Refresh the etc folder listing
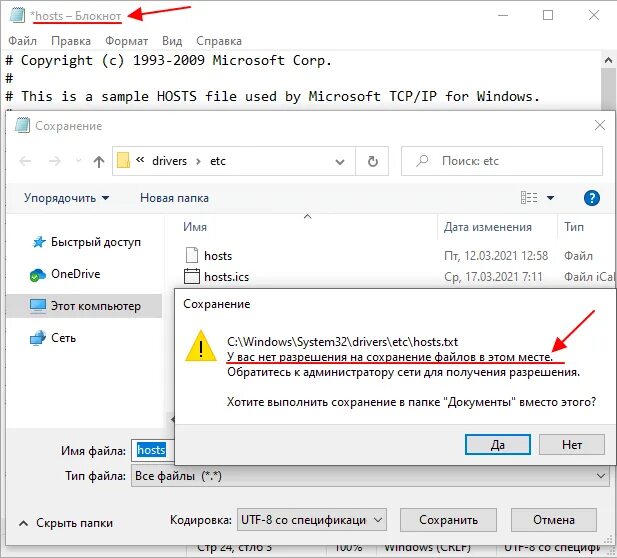This screenshot has width=617, height=558. (372, 161)
